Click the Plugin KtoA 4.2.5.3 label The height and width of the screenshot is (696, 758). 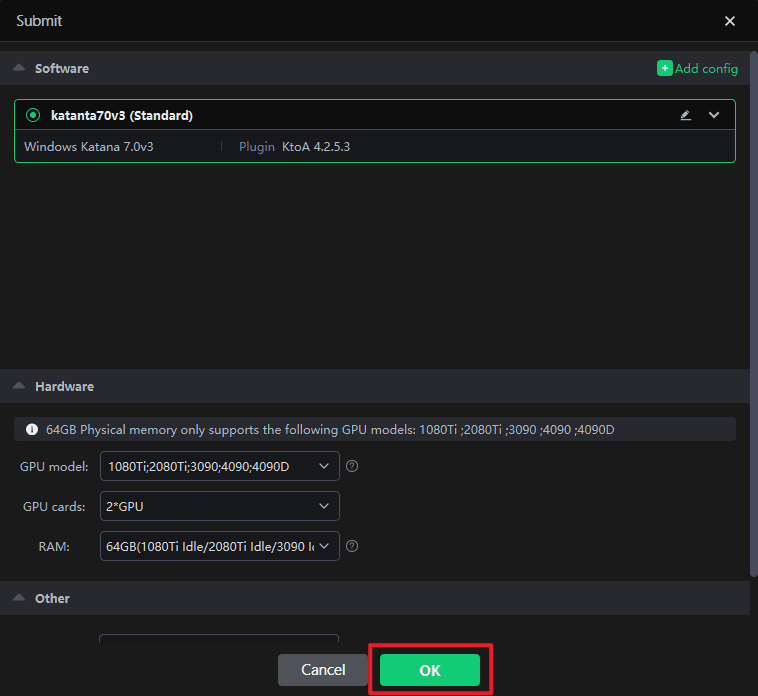tap(295, 146)
